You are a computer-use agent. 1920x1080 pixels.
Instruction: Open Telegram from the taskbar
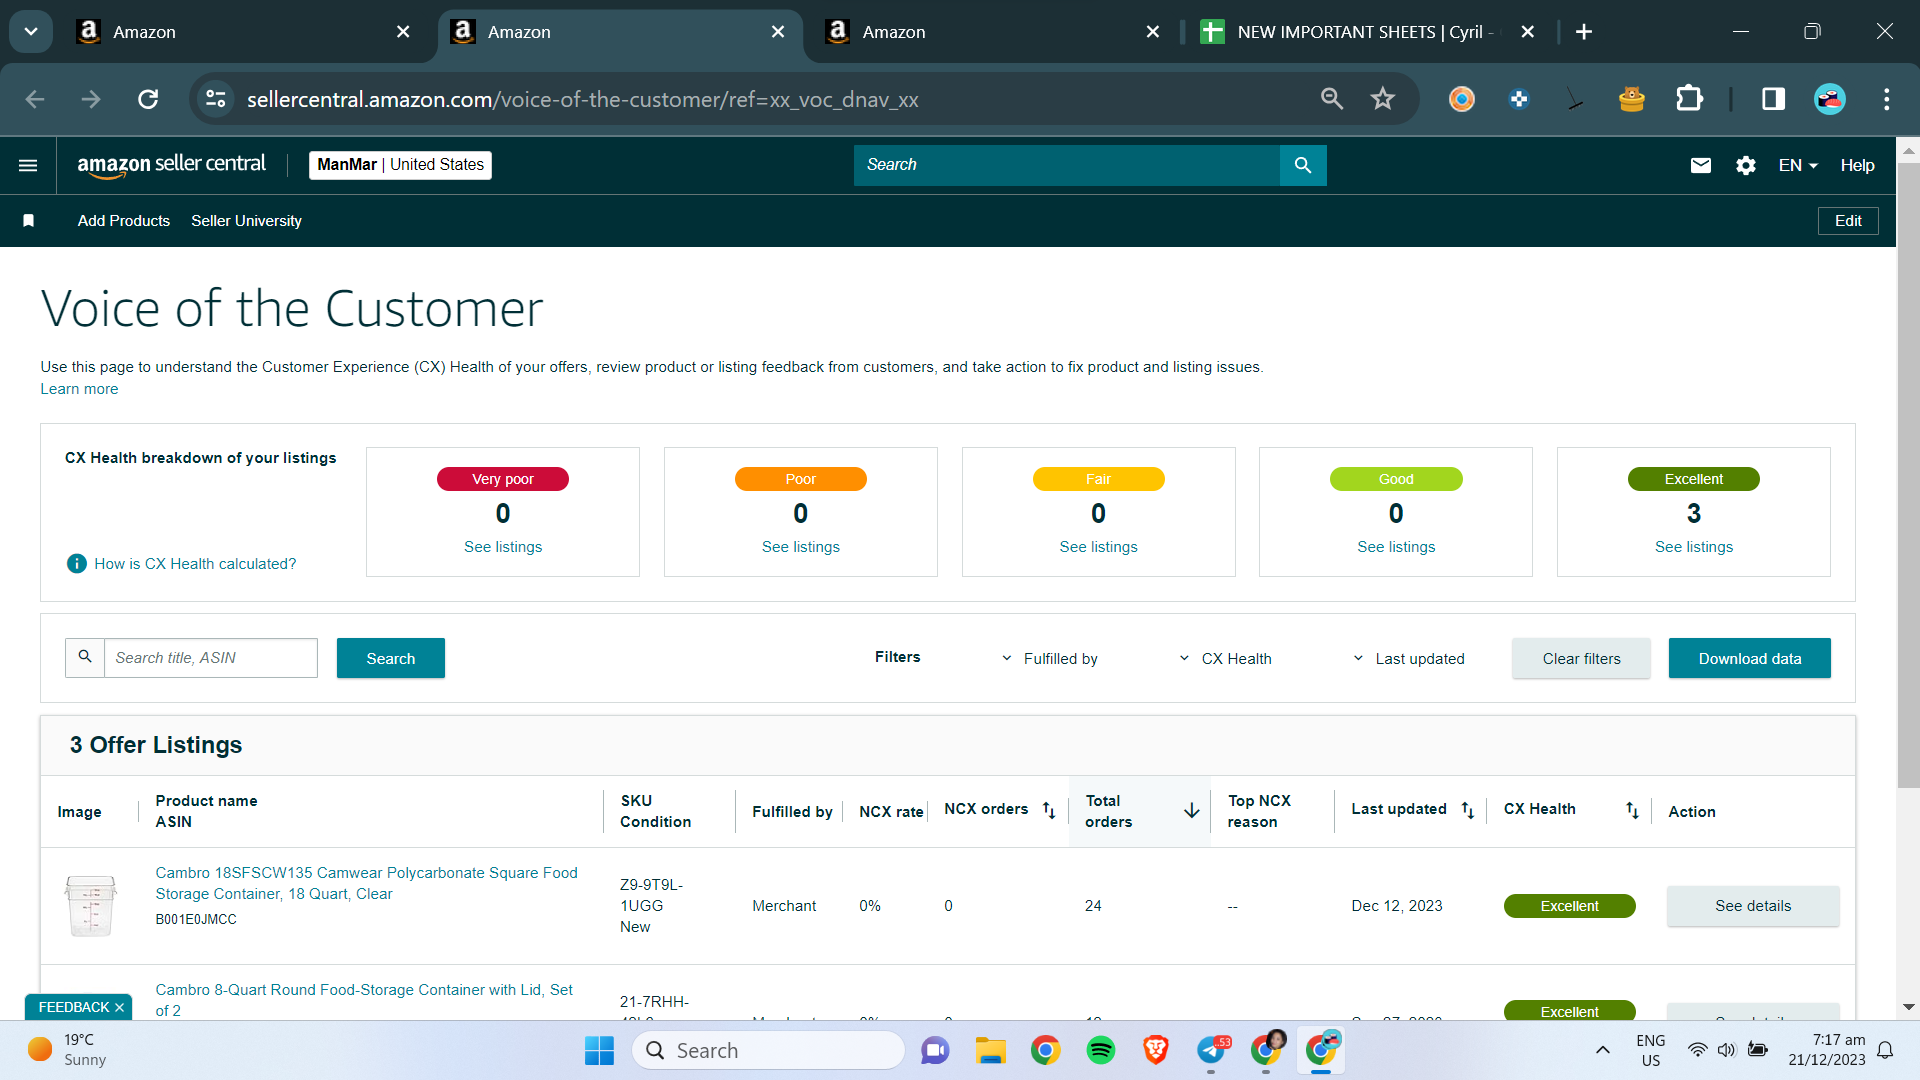coord(1211,1051)
